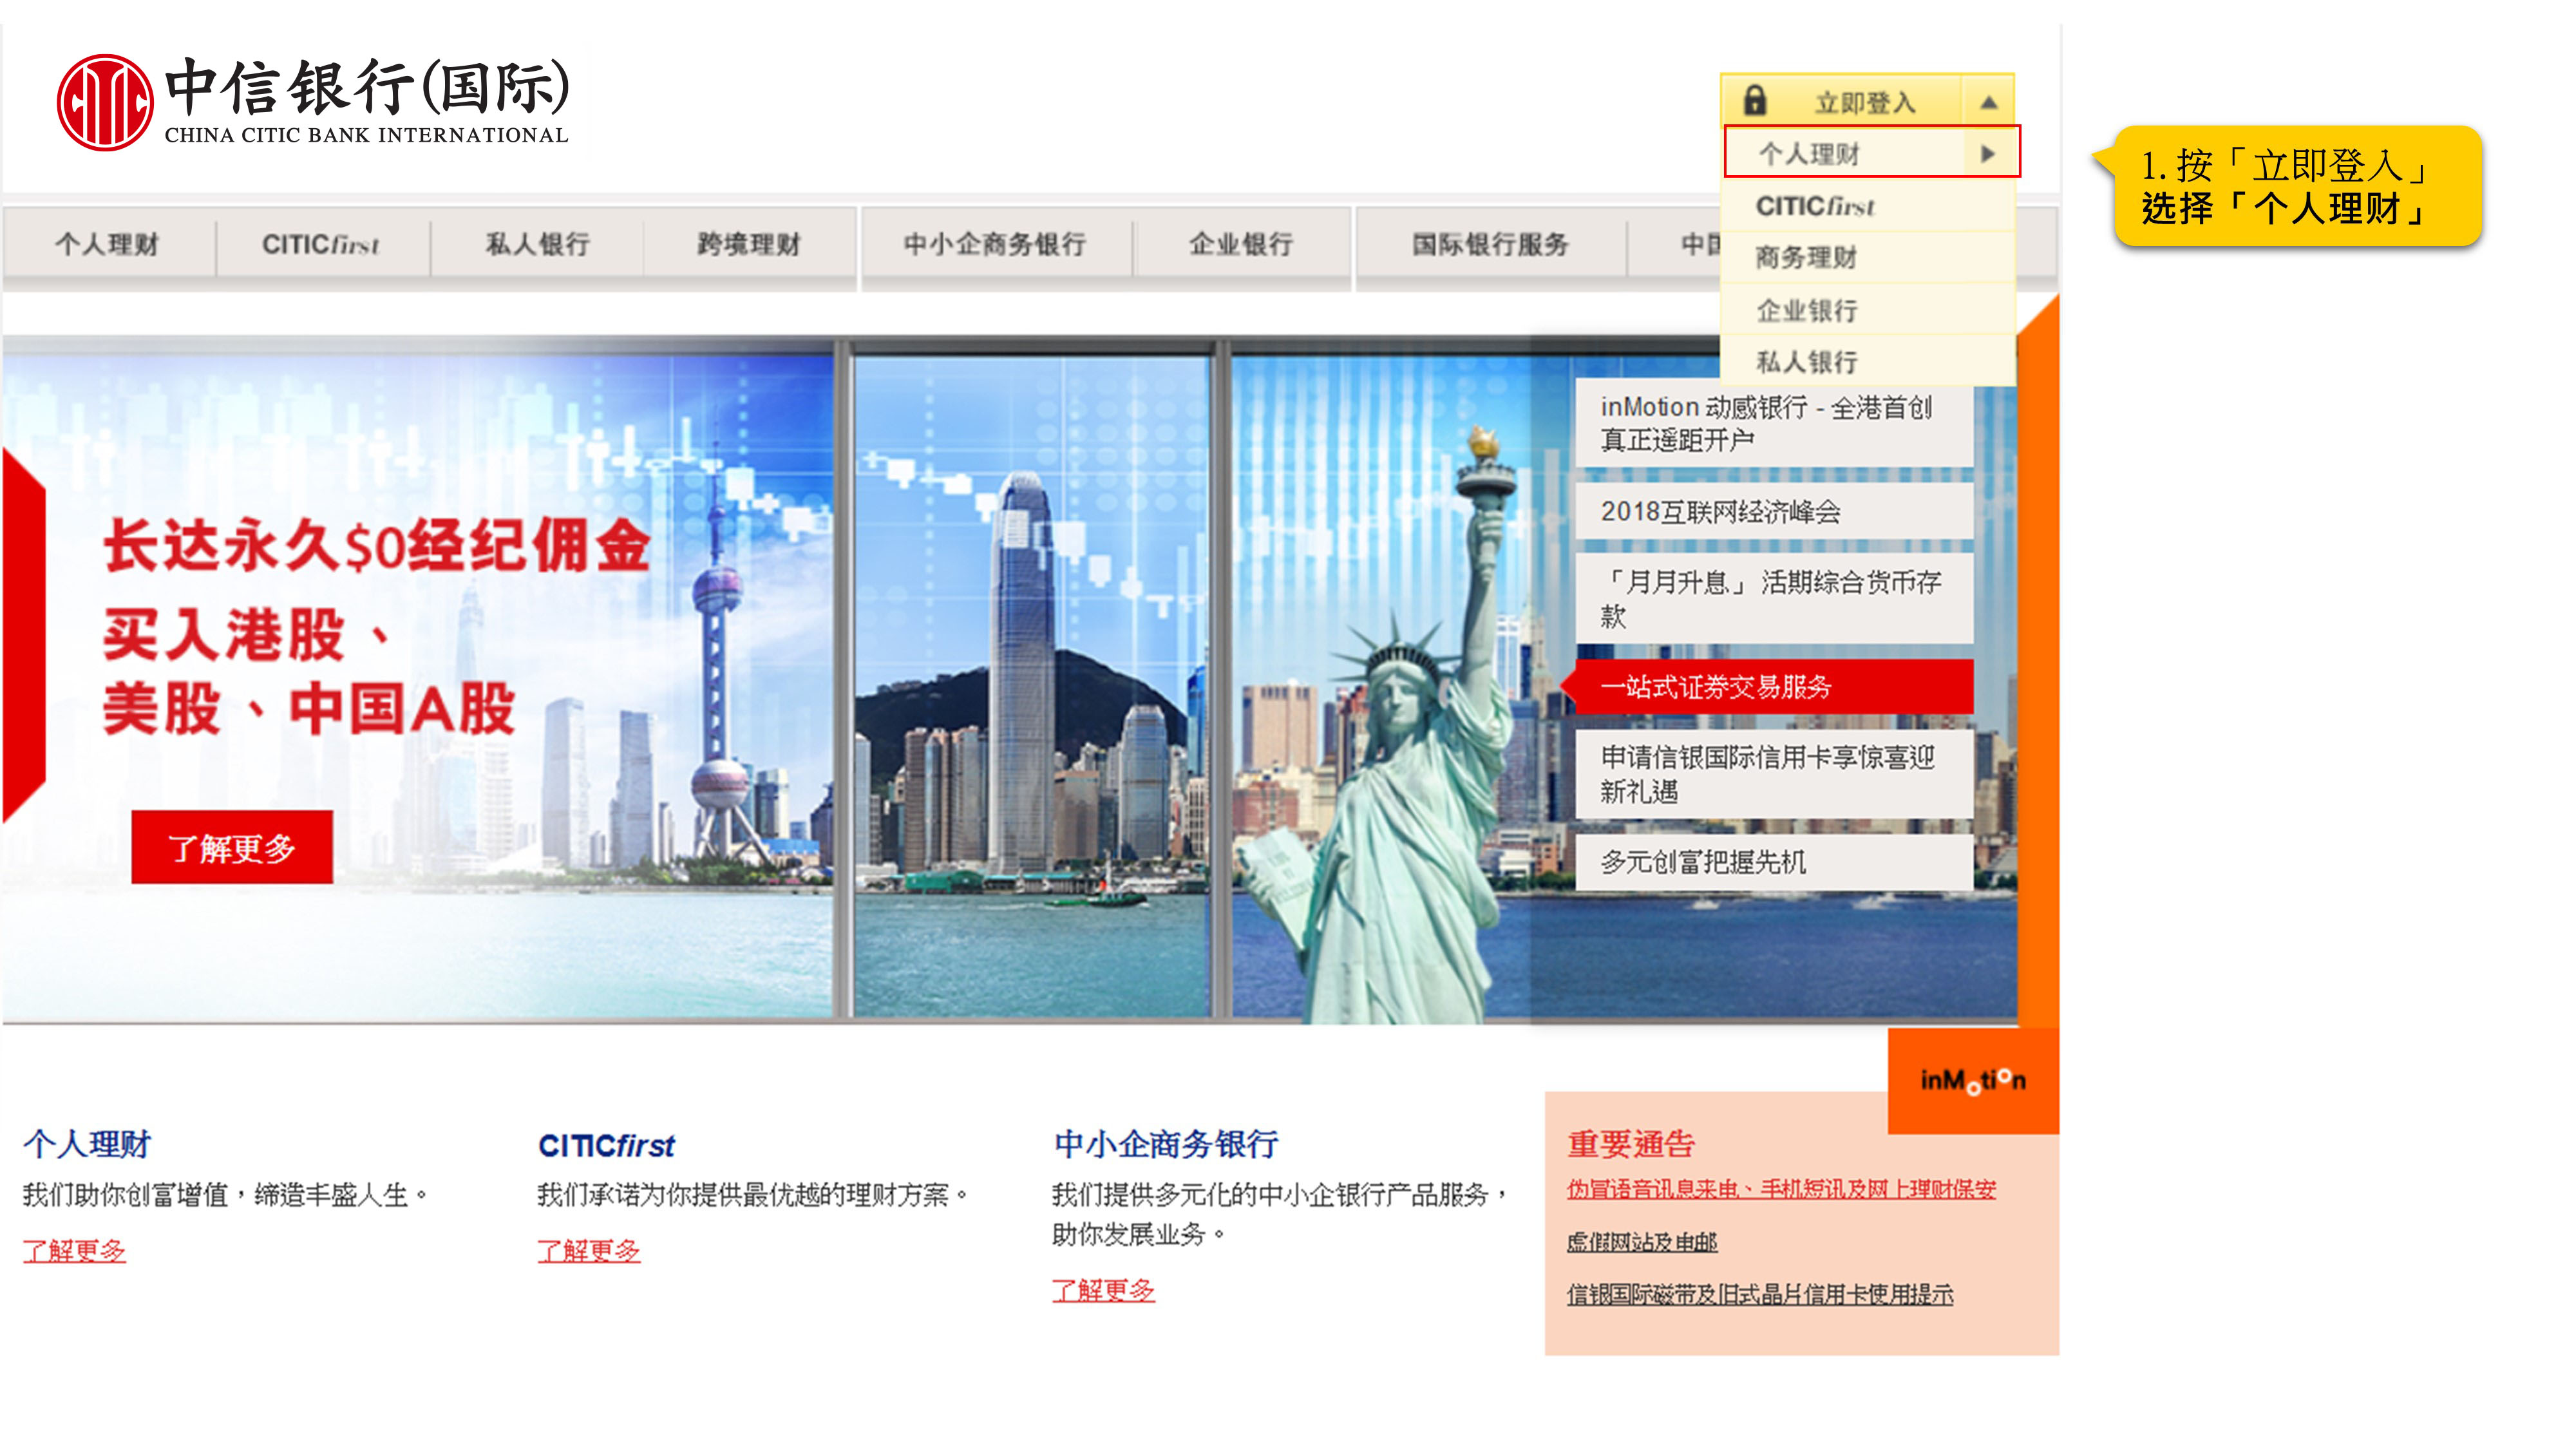Image resolution: width=2576 pixels, height=1449 pixels.
Task: Open 信银国际磁带及旧式晶片信用卡使用提示 link
Action: [x=1760, y=1295]
